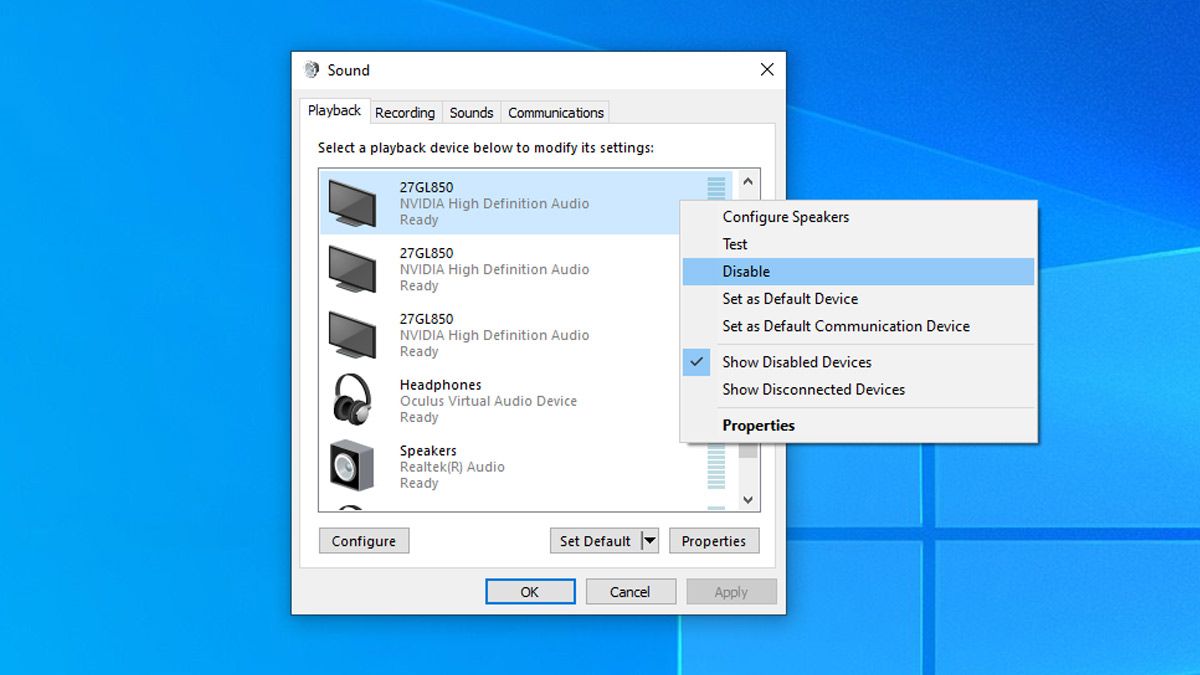Click the Sound speaker icon in the title bar
The image size is (1200, 675).
click(x=312, y=70)
